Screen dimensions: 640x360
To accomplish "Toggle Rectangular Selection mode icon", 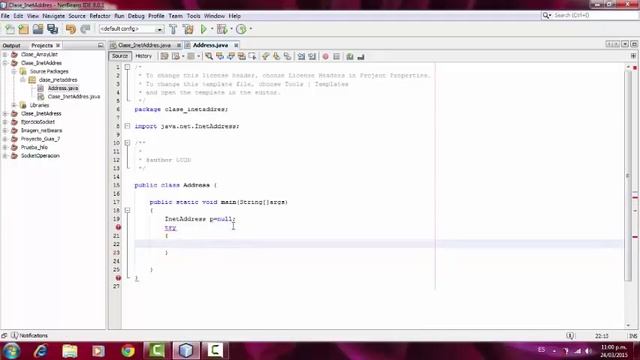I will click(252, 56).
